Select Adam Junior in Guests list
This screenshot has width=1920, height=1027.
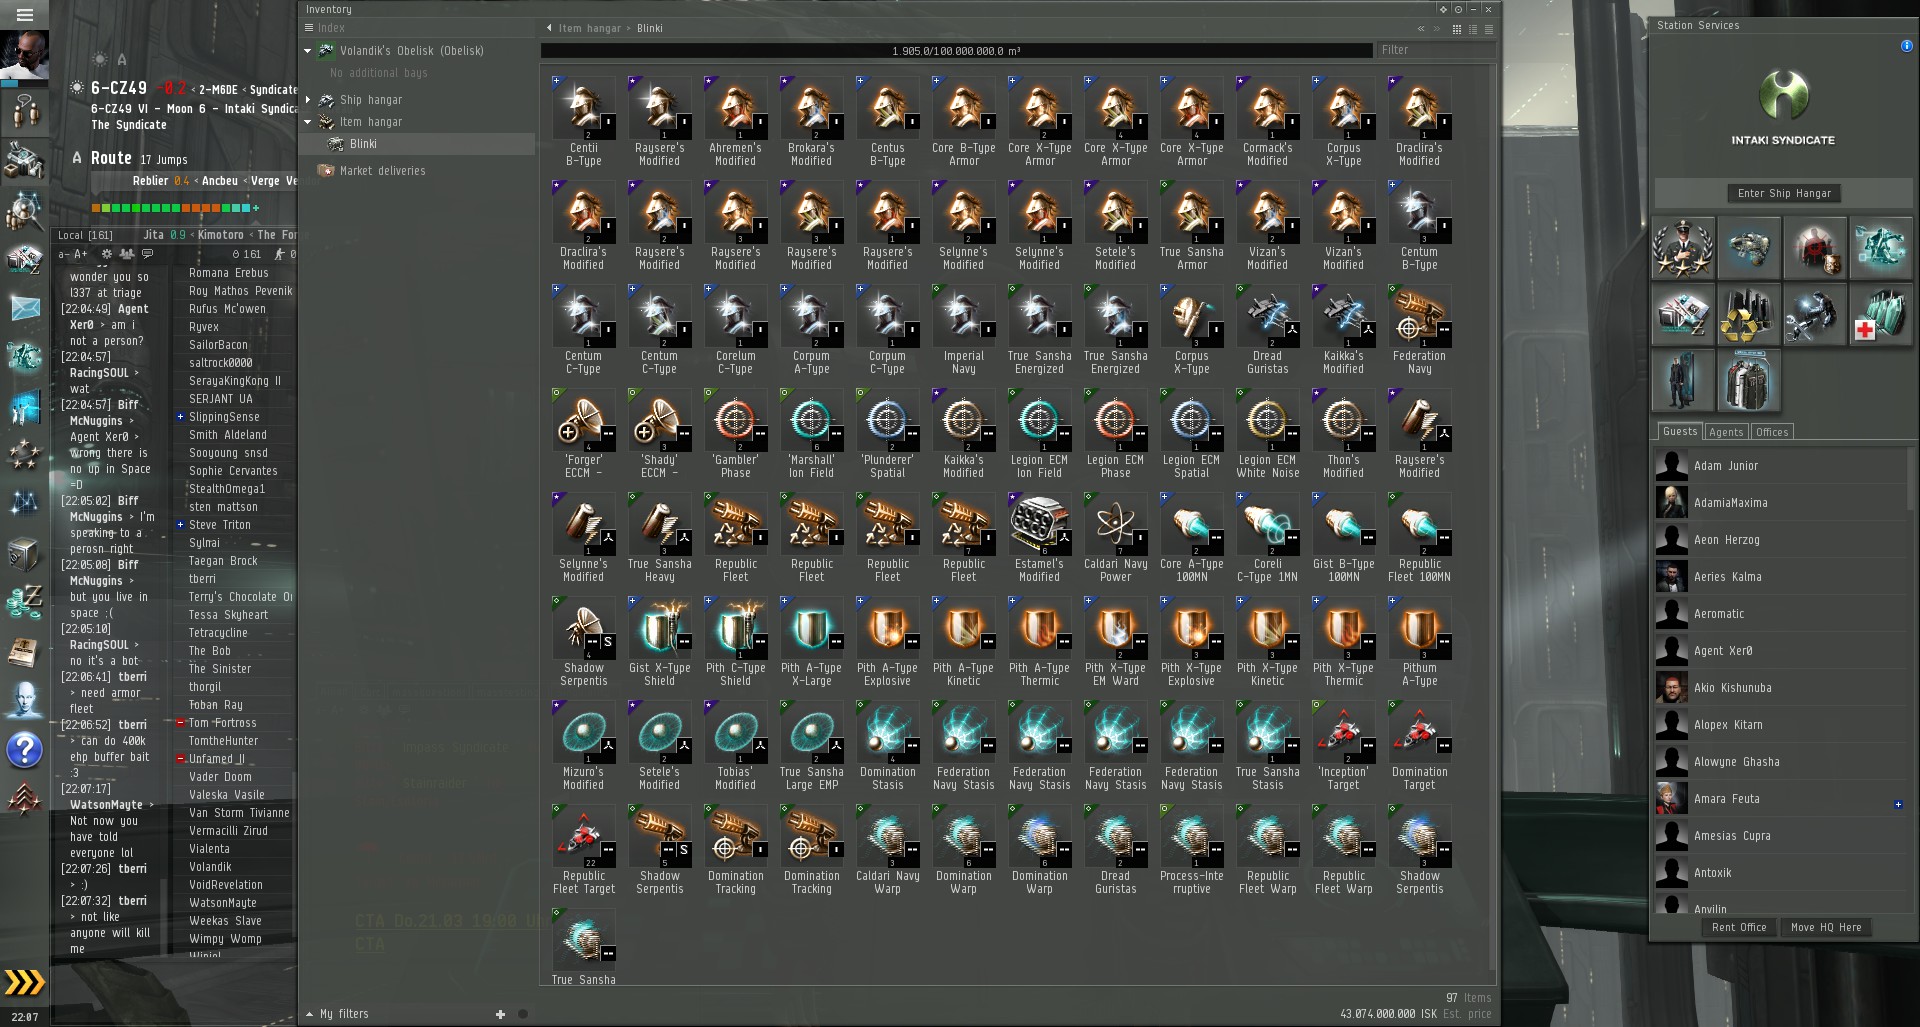tap(1780, 466)
